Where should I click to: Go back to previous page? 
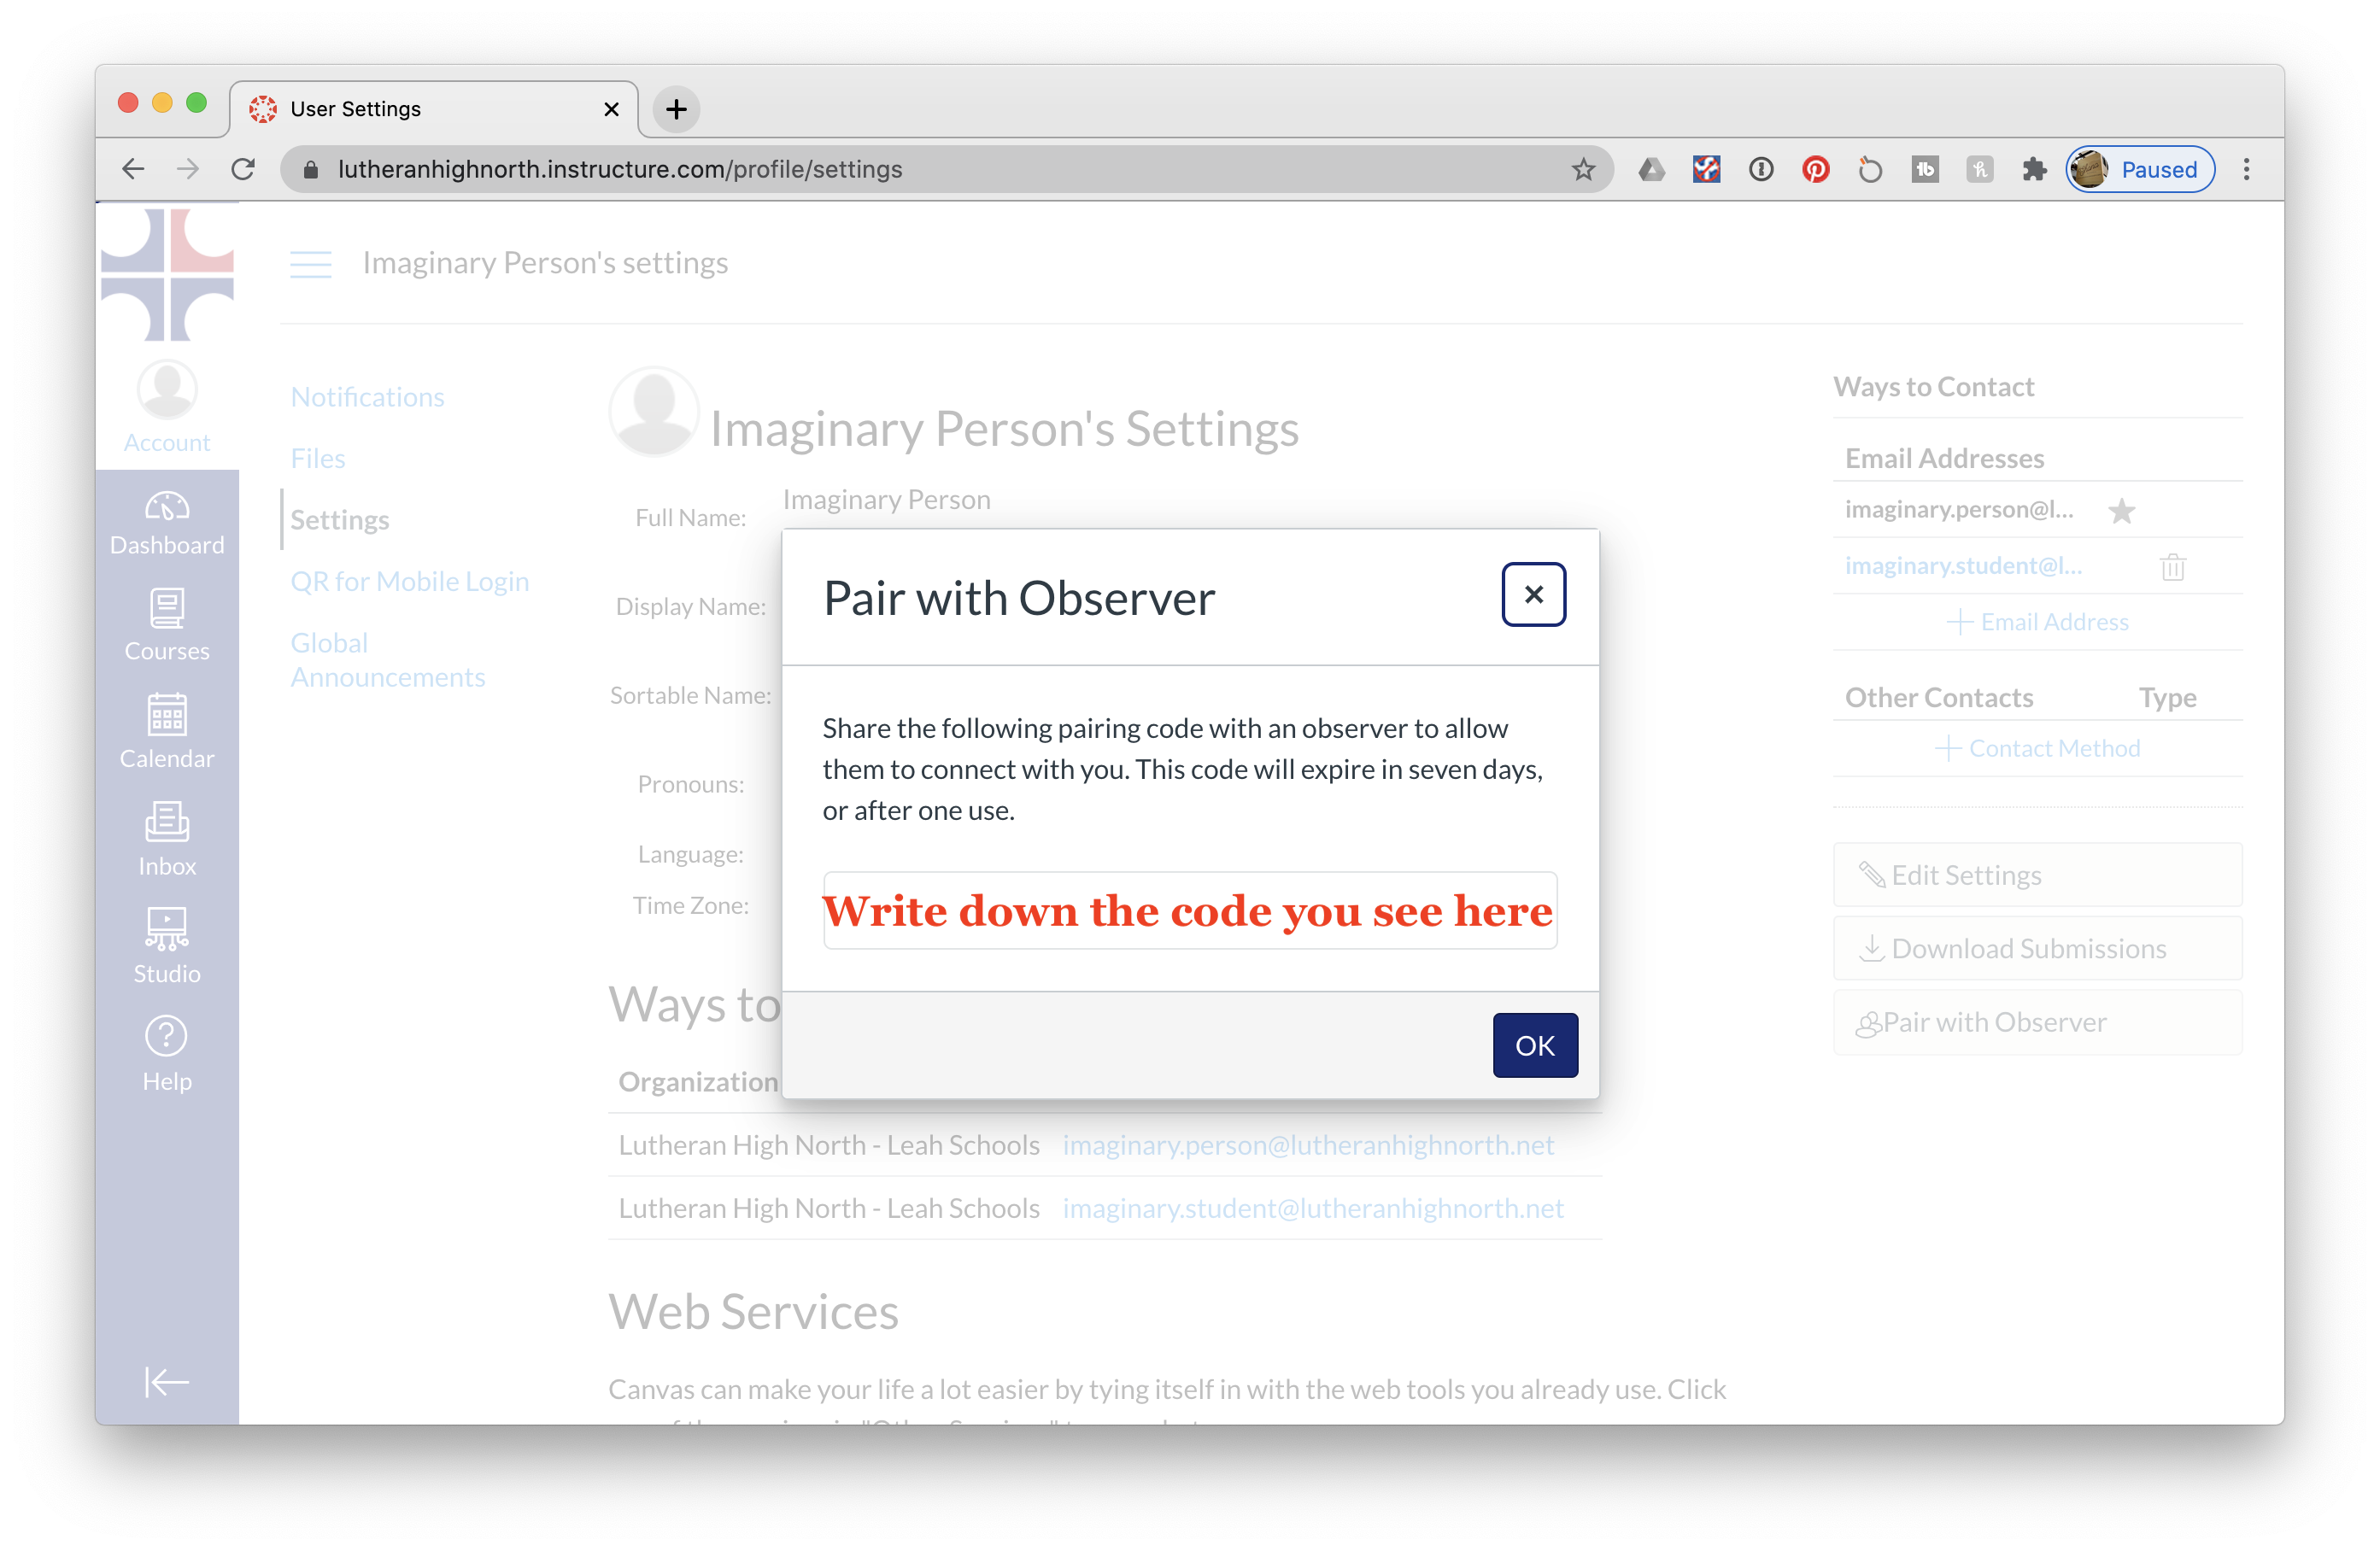(133, 169)
